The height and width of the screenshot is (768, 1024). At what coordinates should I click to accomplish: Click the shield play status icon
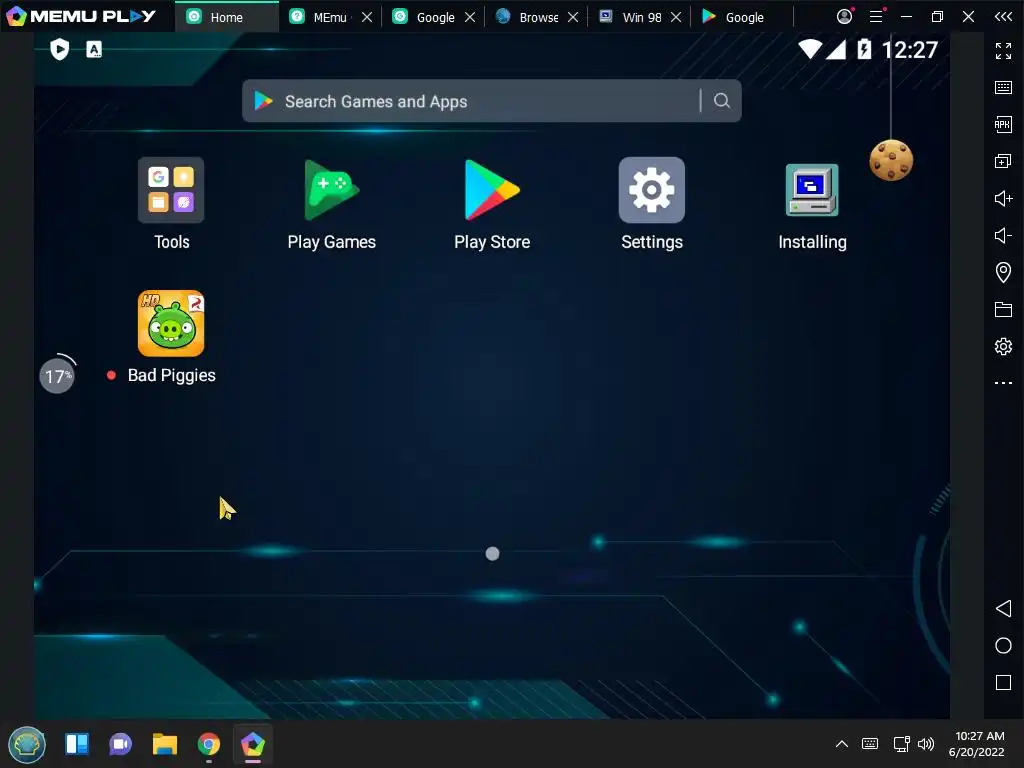coord(59,49)
